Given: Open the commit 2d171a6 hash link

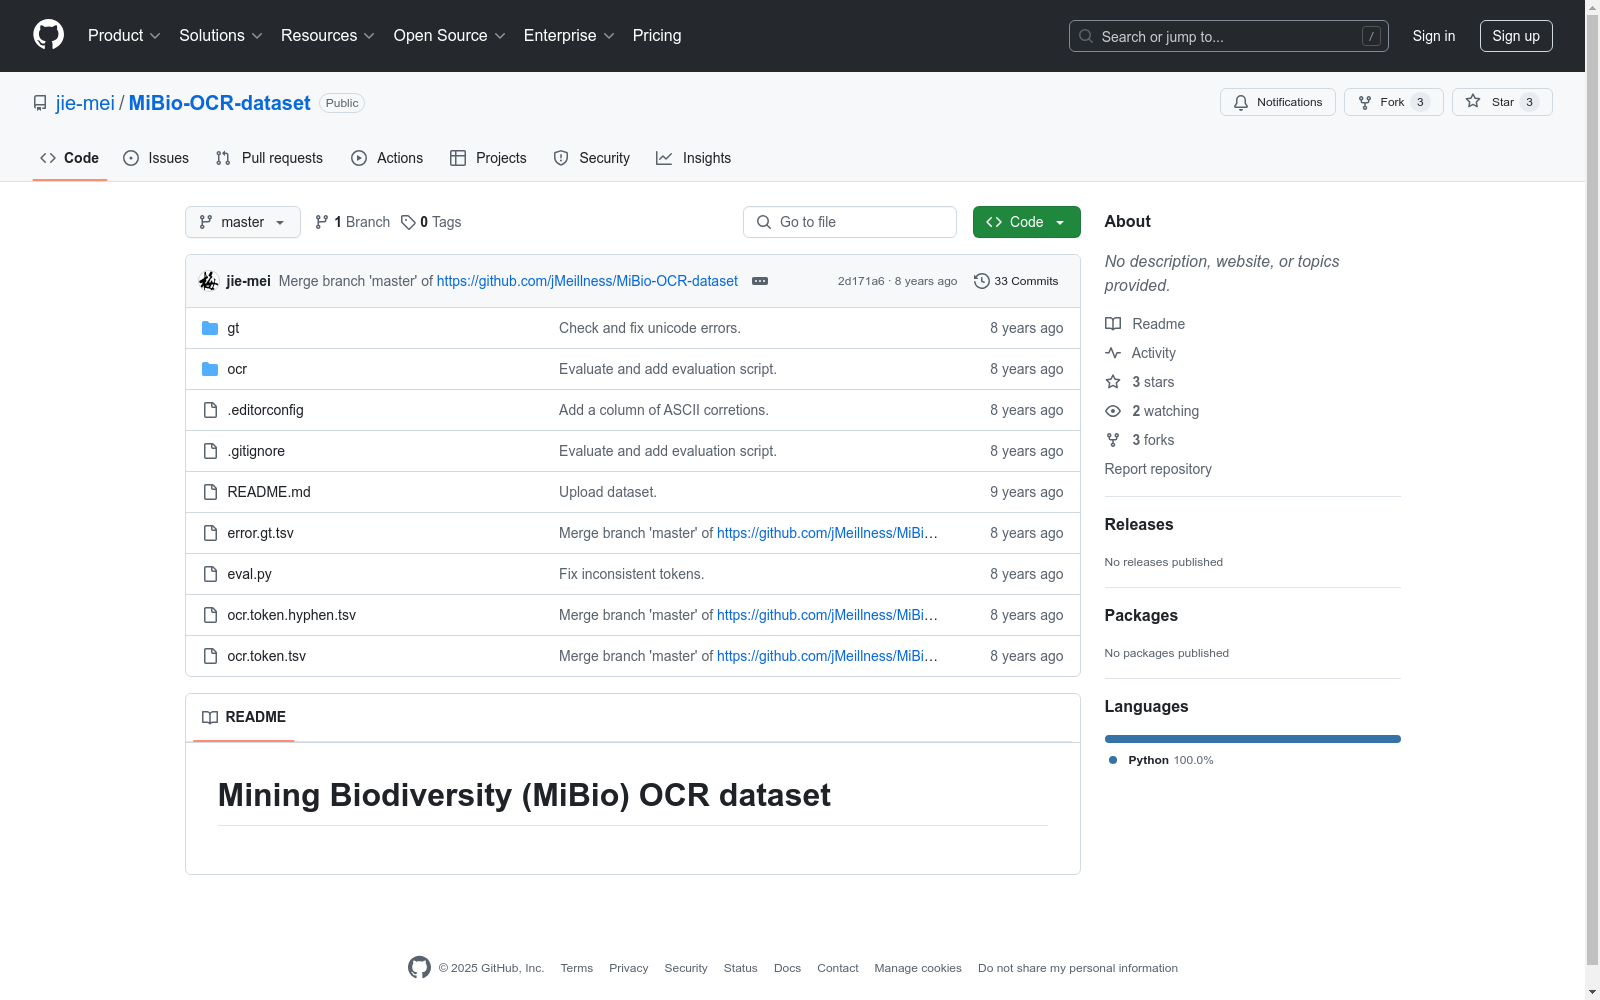Looking at the screenshot, I should [x=861, y=281].
